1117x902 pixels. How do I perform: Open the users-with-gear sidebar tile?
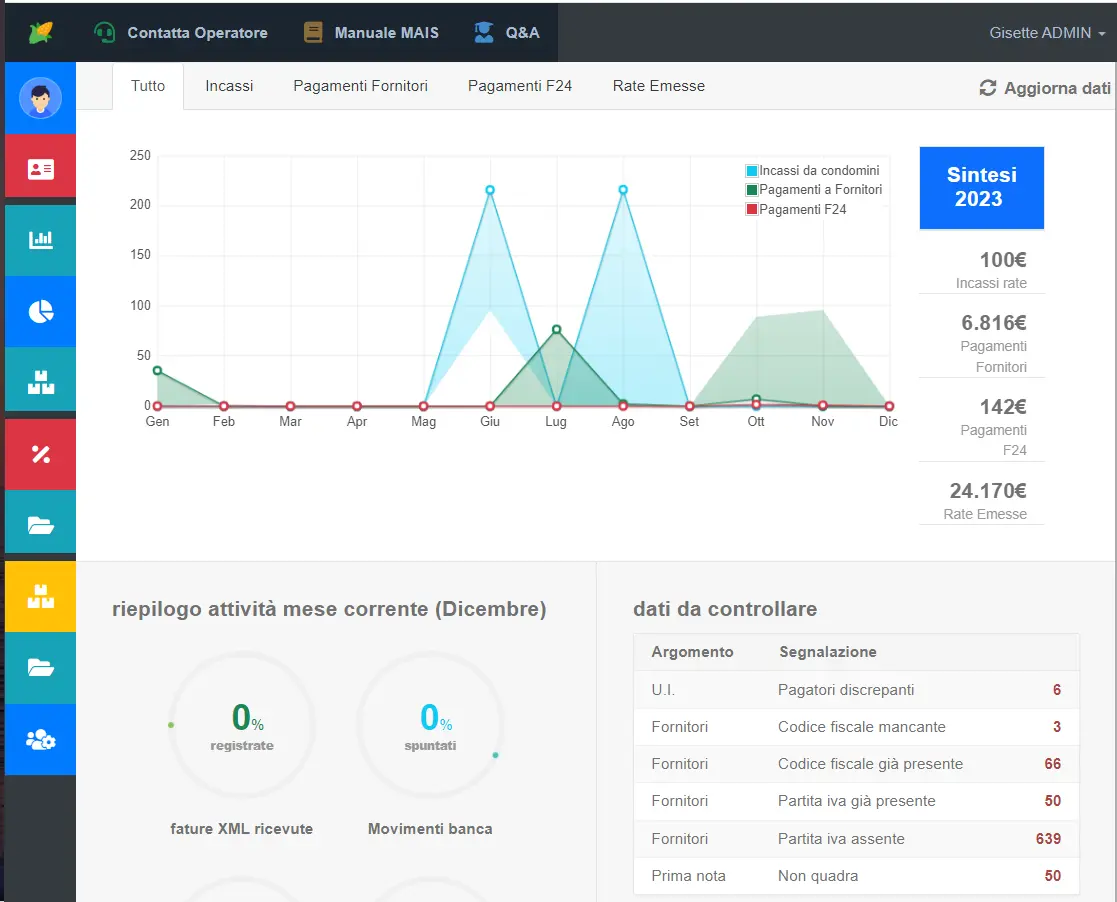[41, 740]
